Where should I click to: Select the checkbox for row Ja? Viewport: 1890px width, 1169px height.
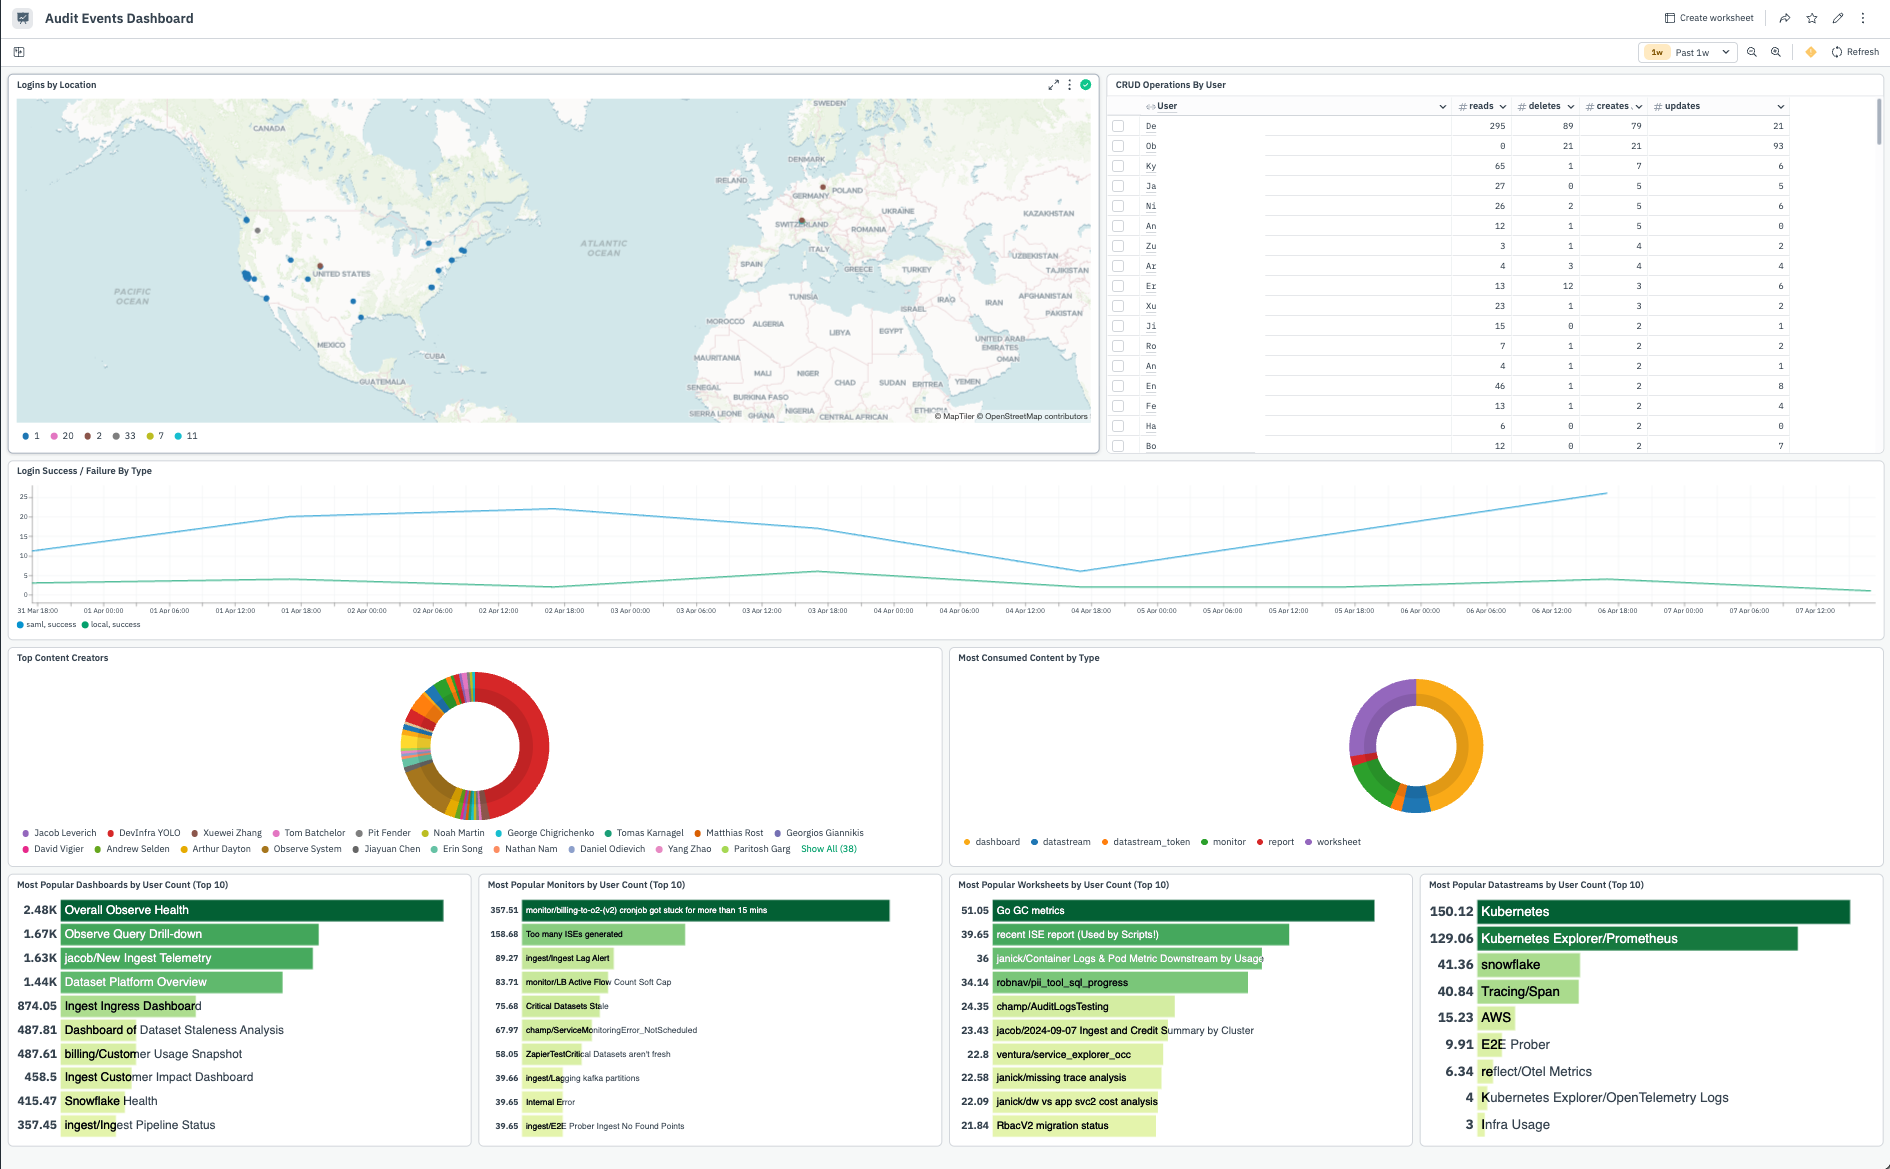pyautogui.click(x=1118, y=186)
